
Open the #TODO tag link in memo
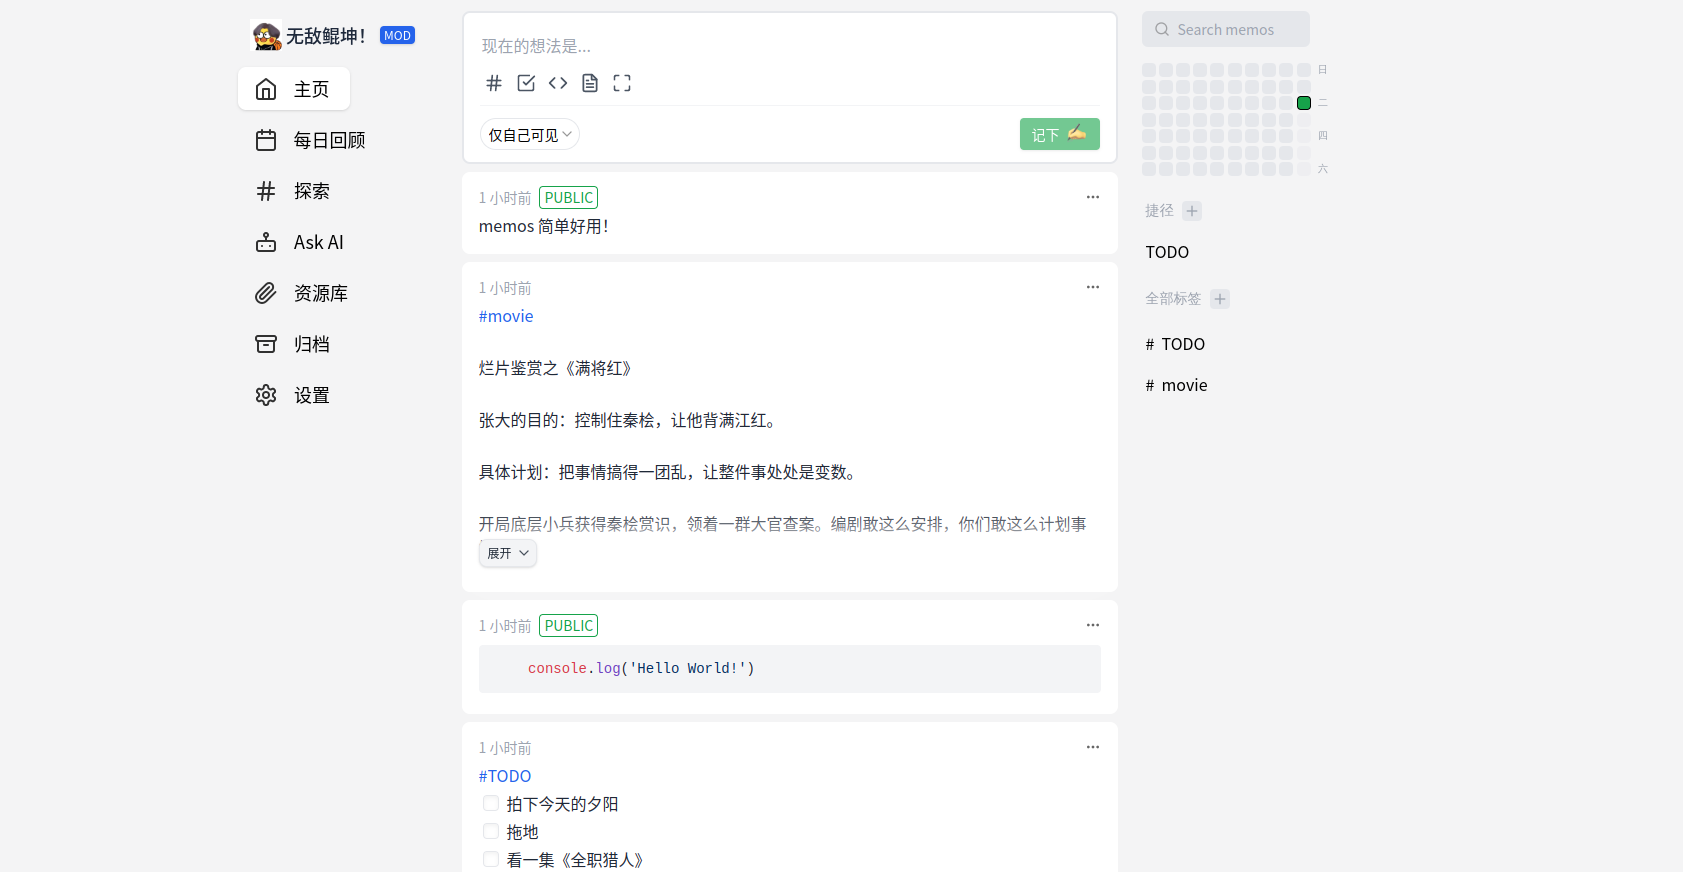[505, 776]
